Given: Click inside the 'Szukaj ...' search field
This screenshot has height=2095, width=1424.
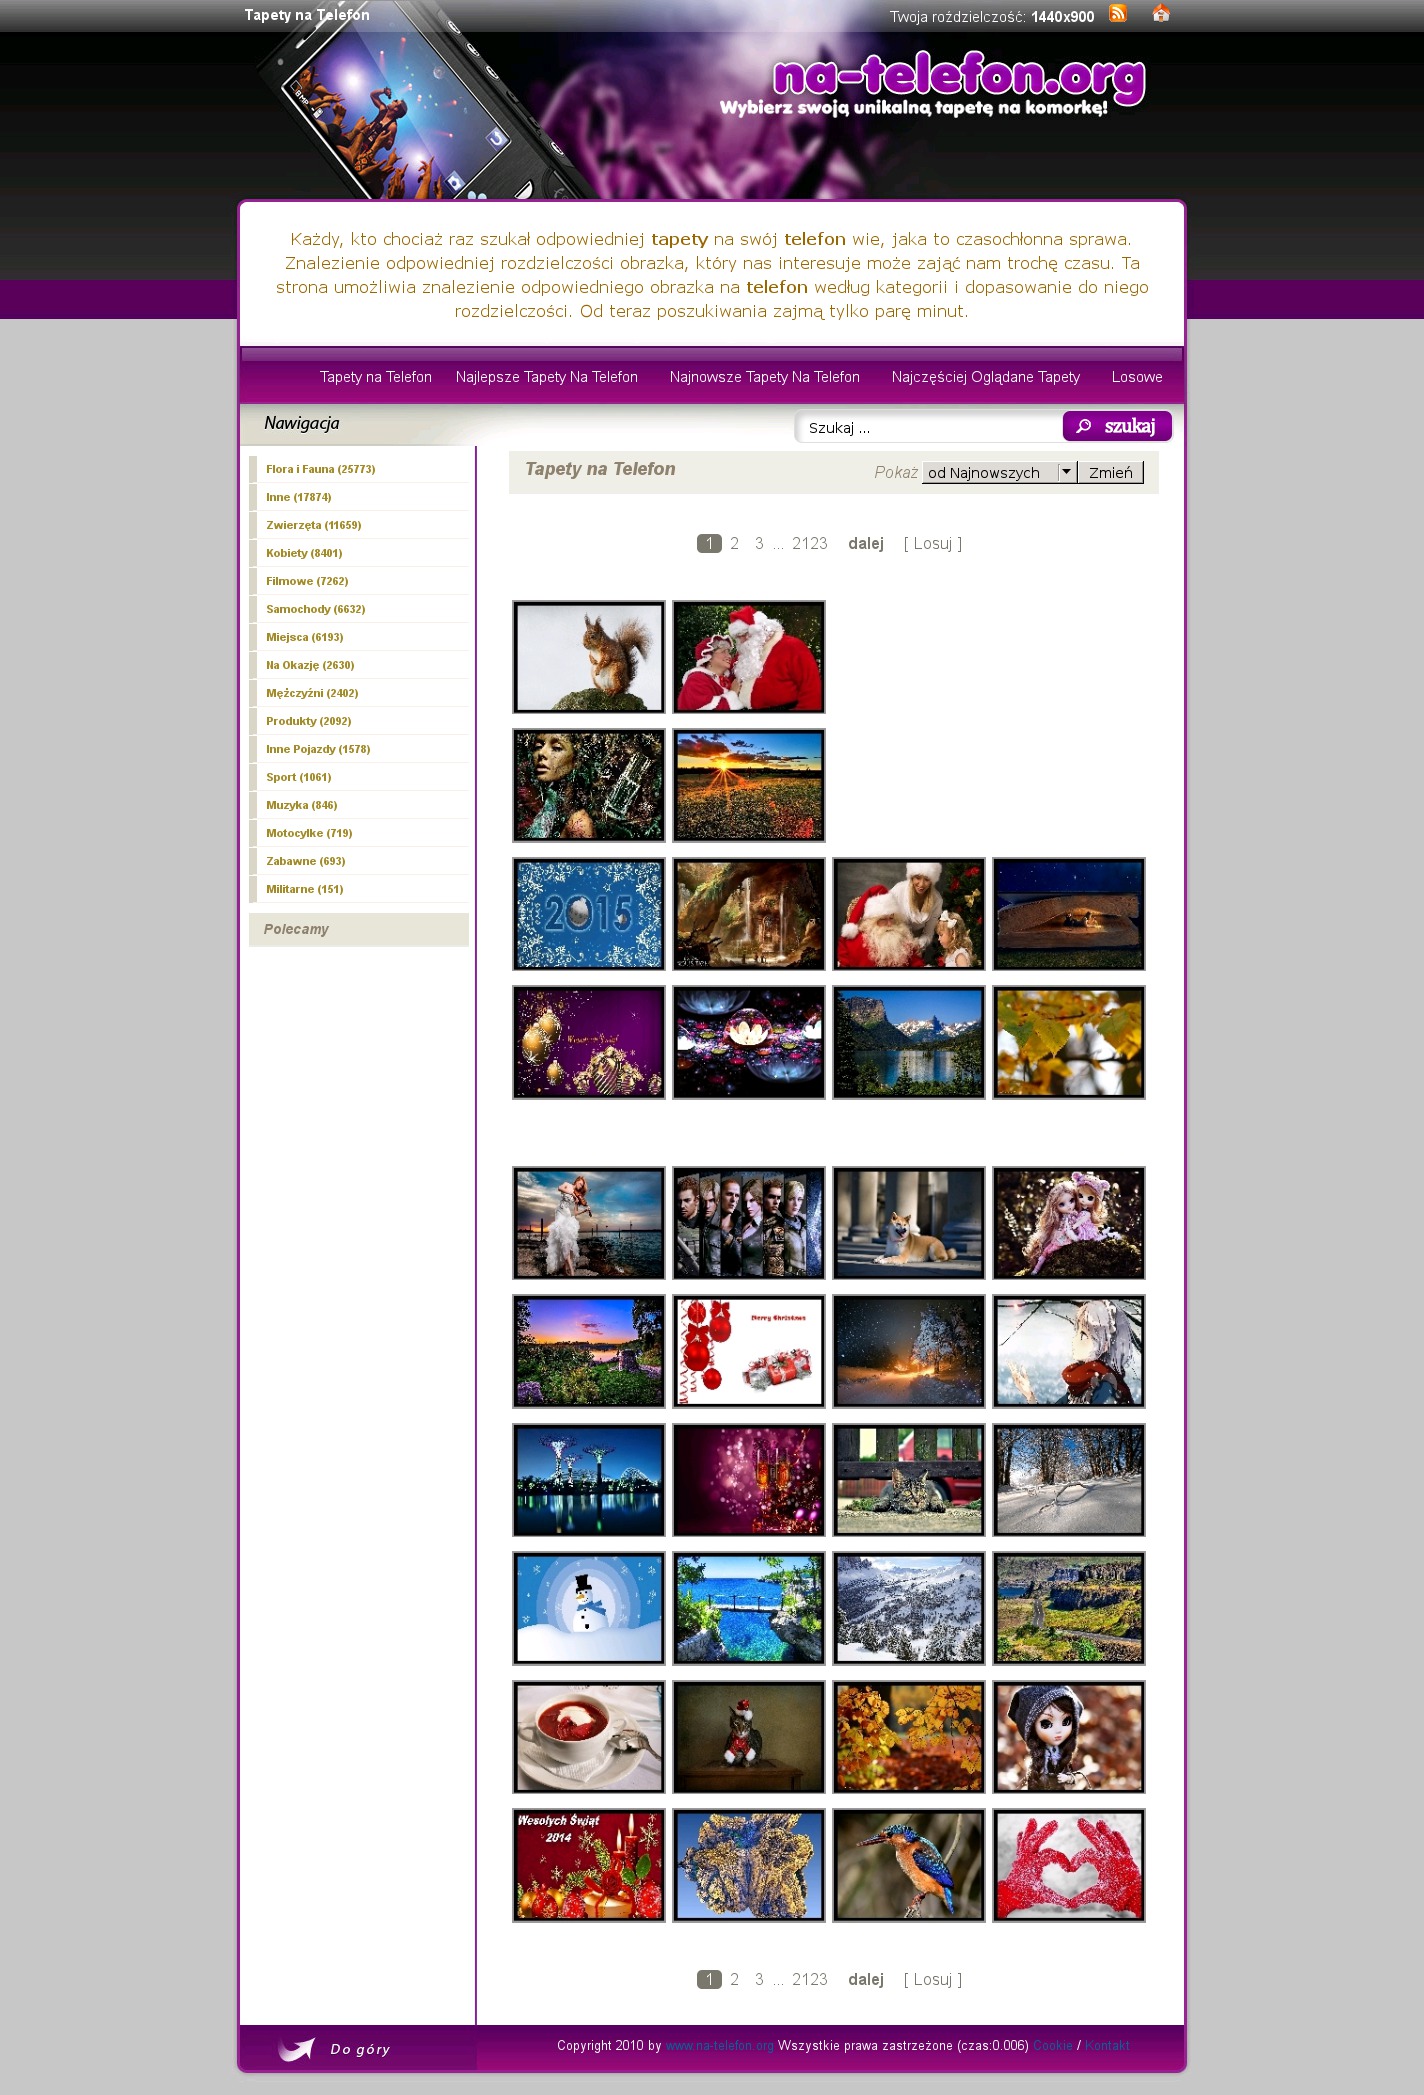Looking at the screenshot, I should (928, 428).
